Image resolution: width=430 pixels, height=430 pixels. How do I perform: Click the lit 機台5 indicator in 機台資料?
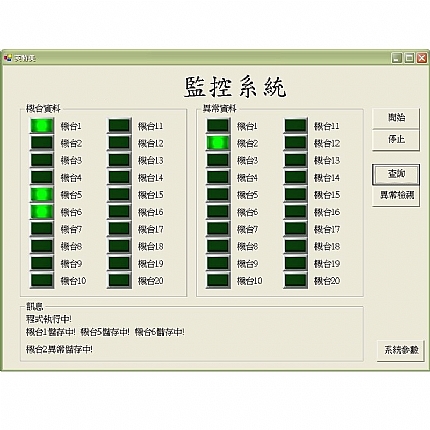pyautogui.click(x=42, y=194)
